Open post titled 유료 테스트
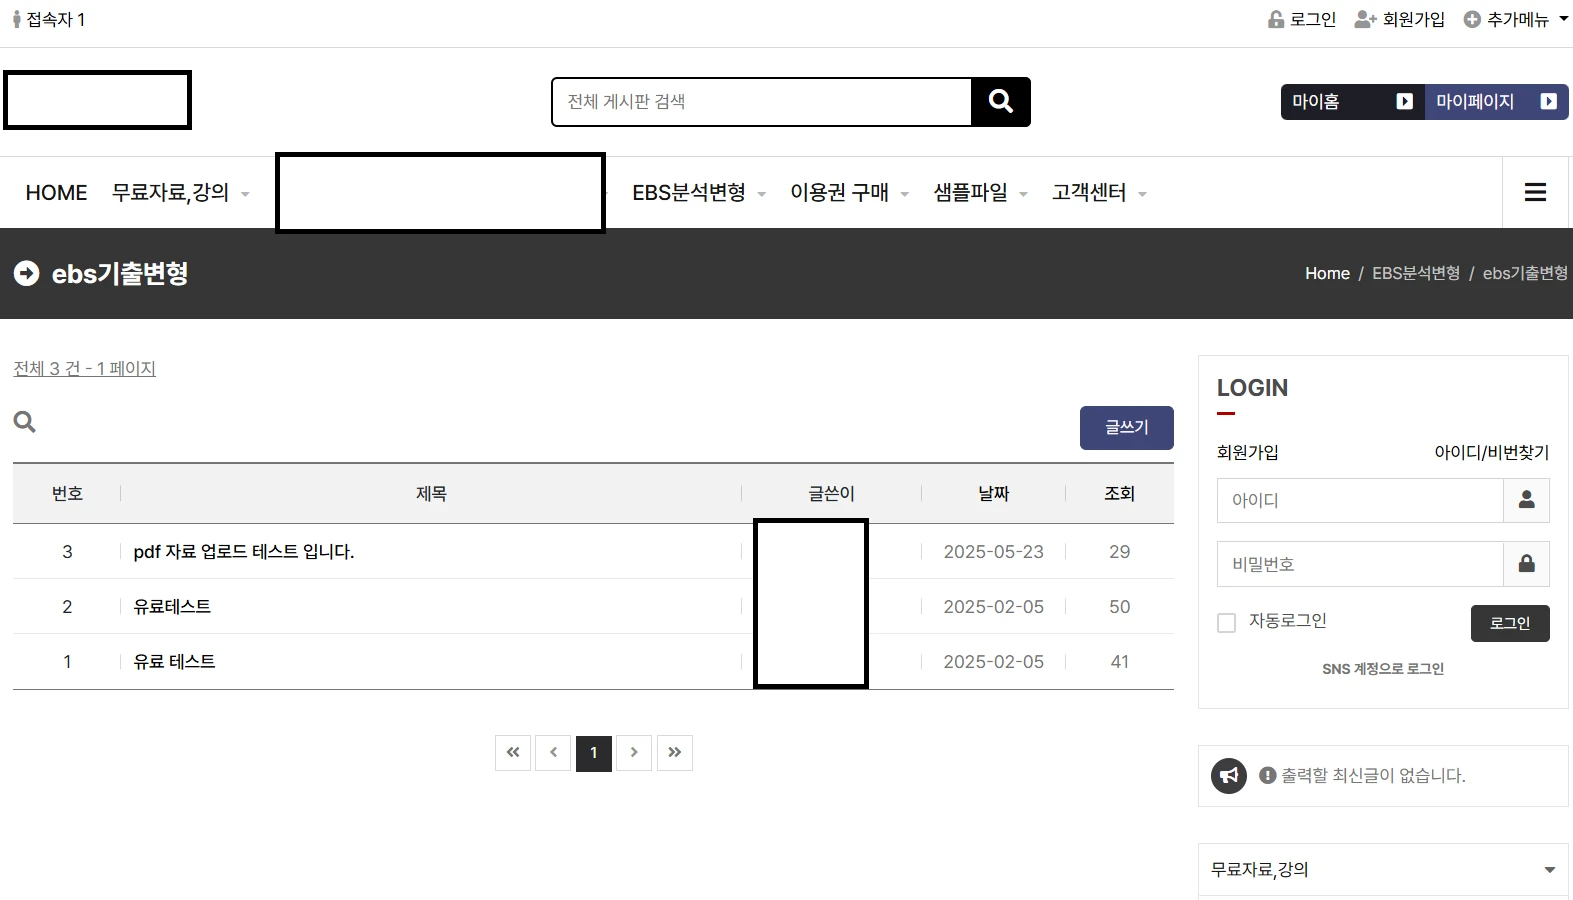The height and width of the screenshot is (900, 1573). tap(174, 661)
